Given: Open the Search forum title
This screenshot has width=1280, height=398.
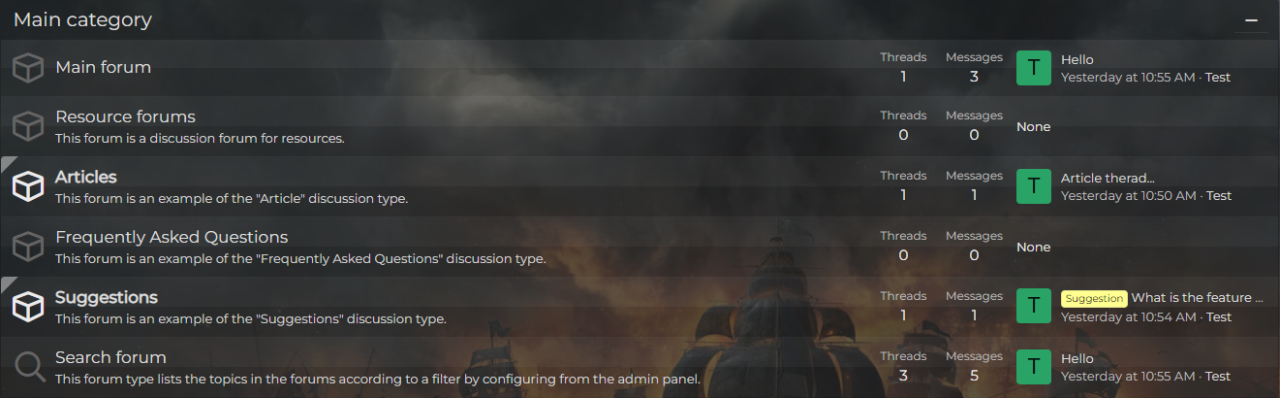Looking at the screenshot, I should (x=110, y=357).
